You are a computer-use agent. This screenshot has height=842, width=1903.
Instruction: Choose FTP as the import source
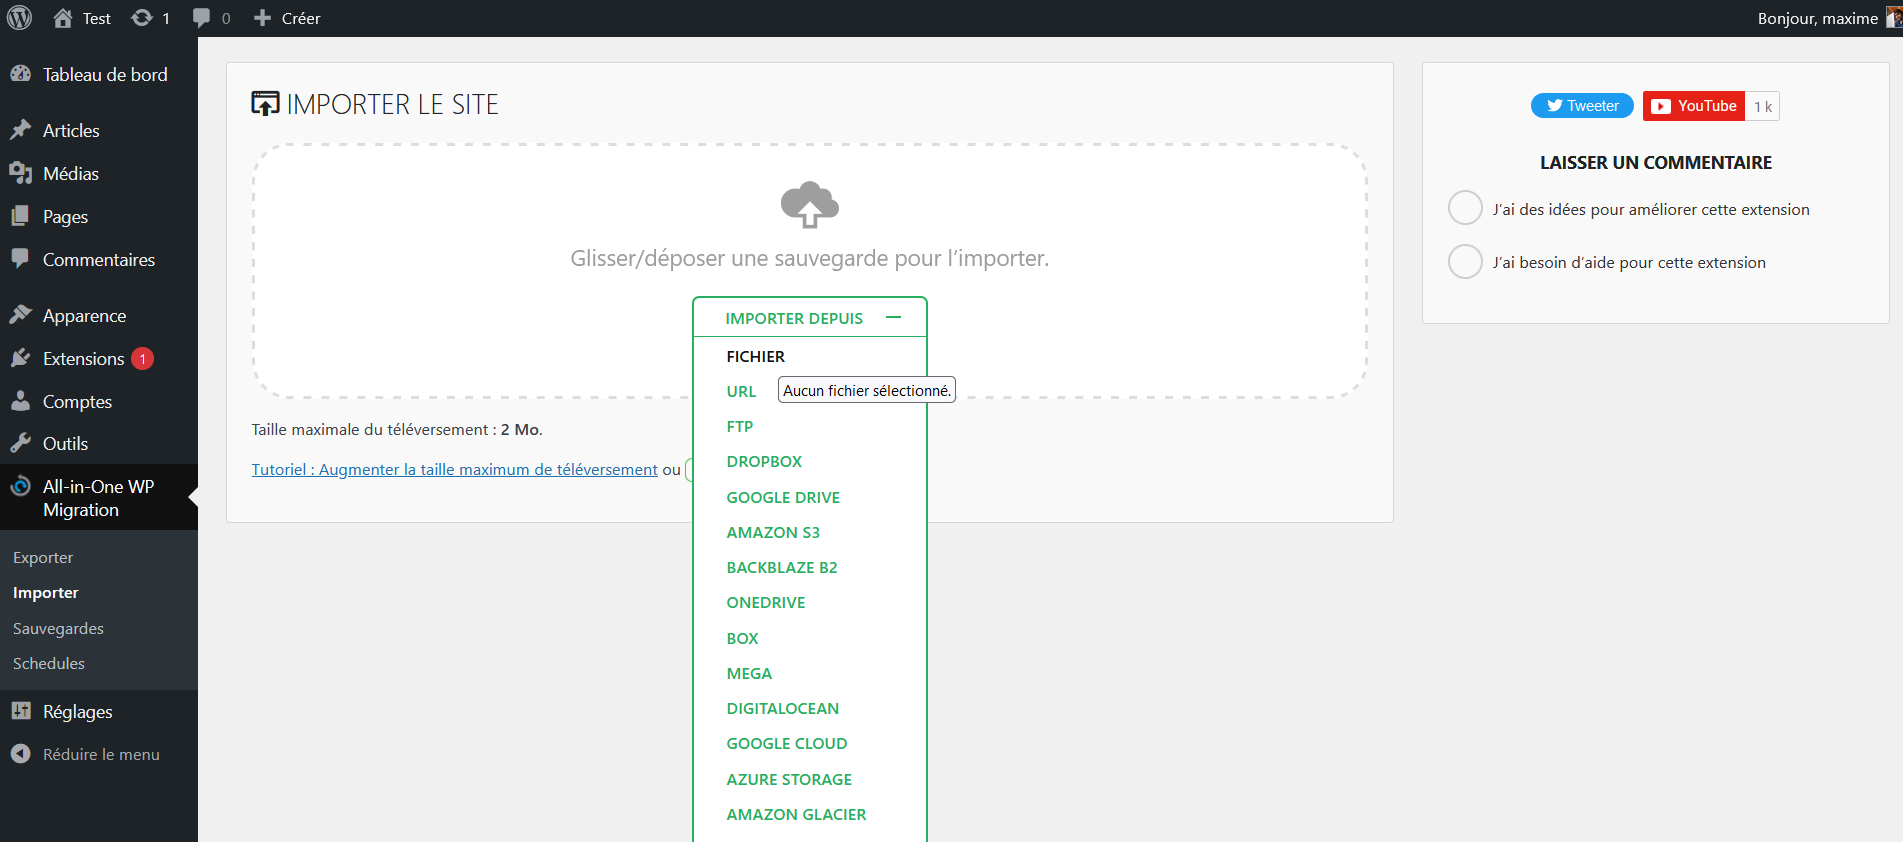(740, 426)
